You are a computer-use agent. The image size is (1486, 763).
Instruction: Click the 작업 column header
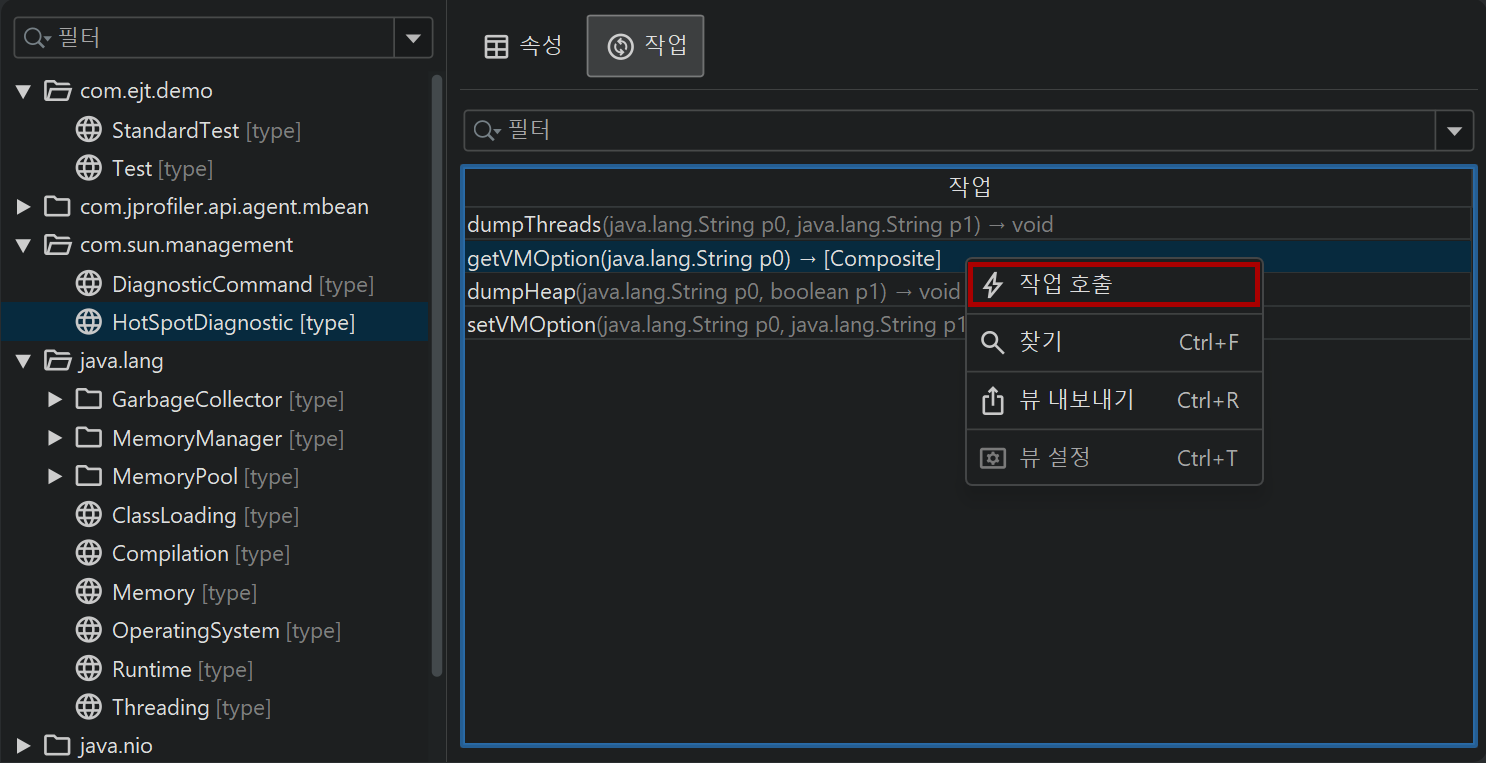969,187
